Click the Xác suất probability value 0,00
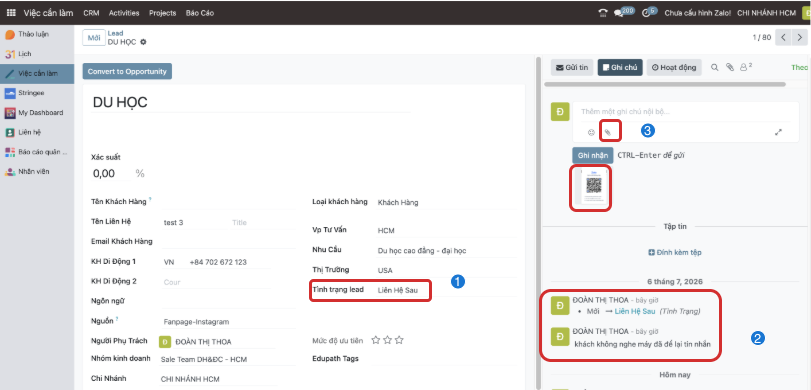 111,173
